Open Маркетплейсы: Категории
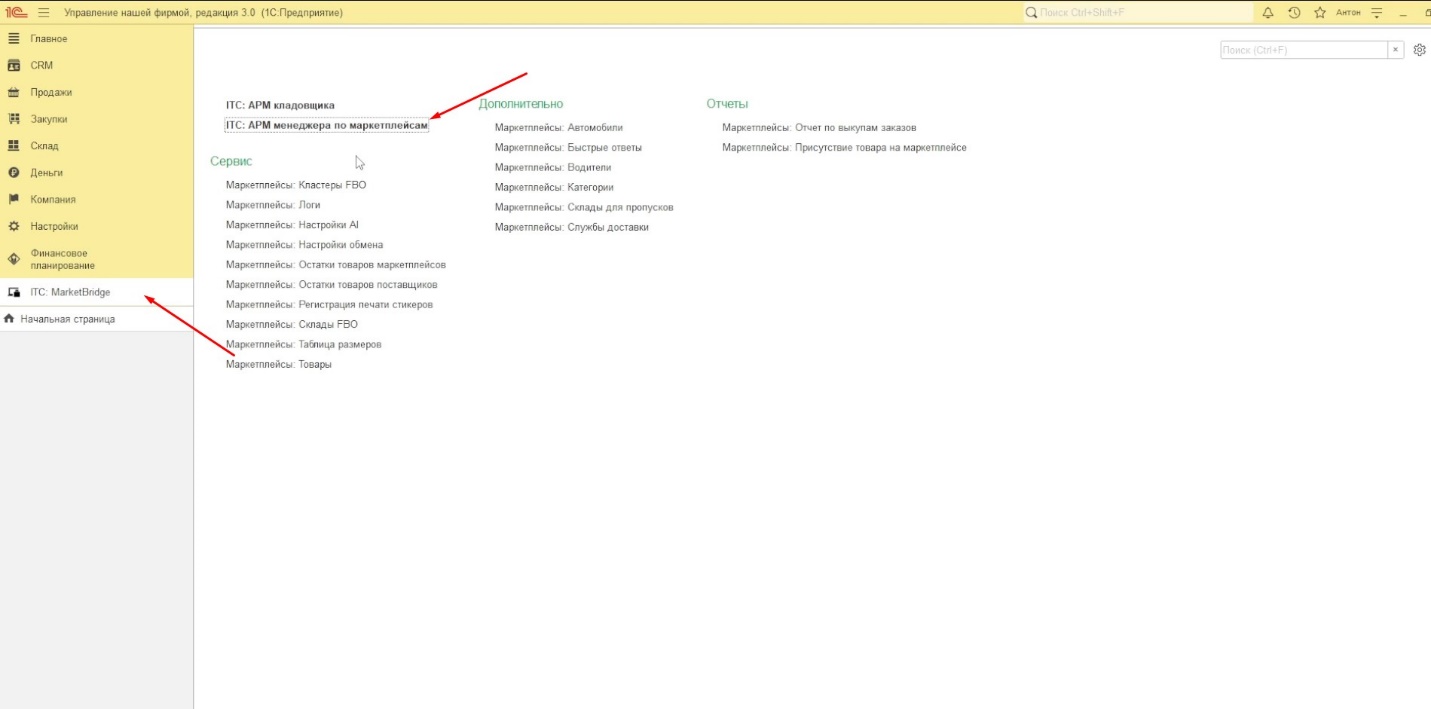The height and width of the screenshot is (709, 1431). (554, 188)
